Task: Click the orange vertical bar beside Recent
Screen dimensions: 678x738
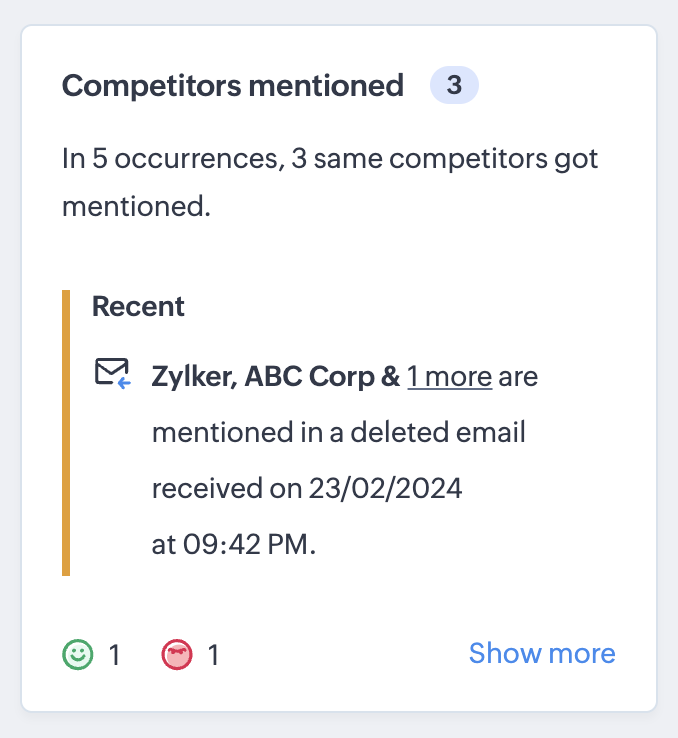Action: pyautogui.click(x=66, y=432)
